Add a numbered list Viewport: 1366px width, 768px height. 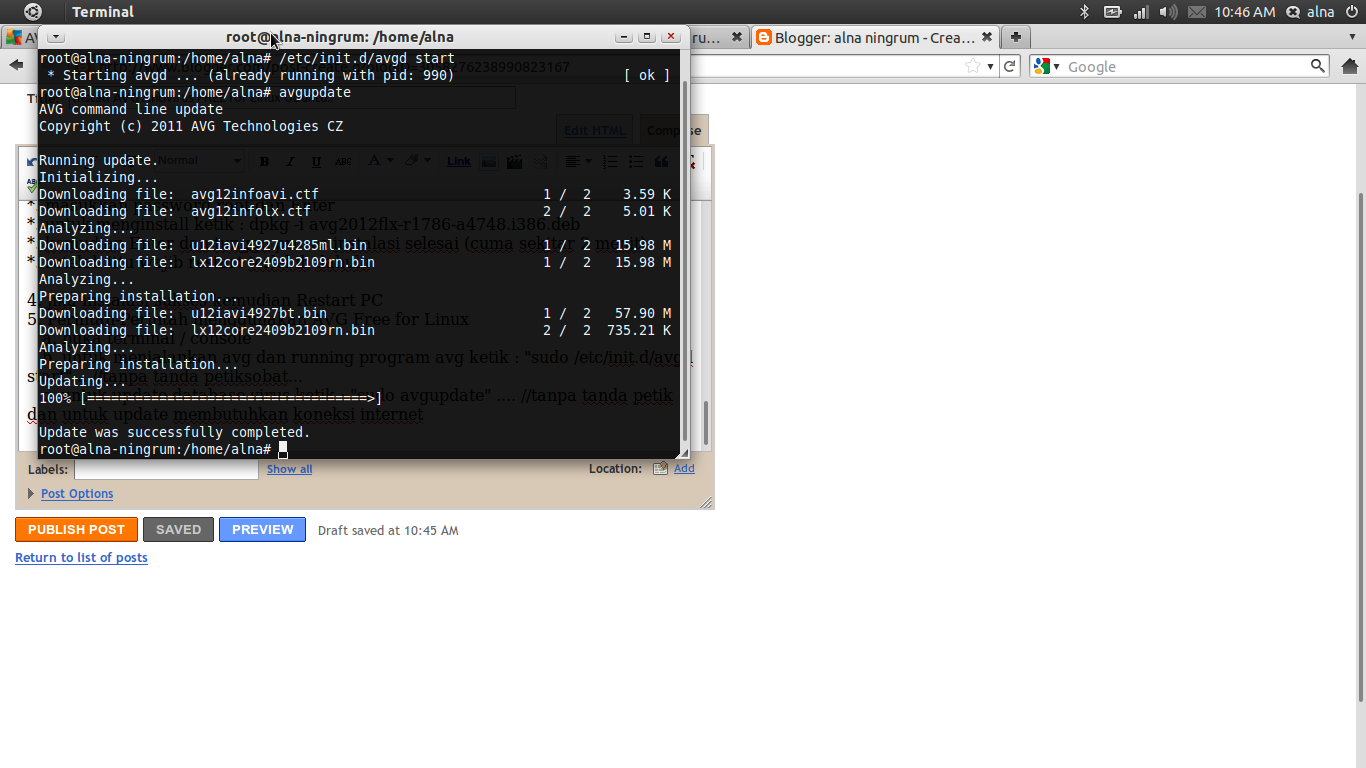point(610,161)
